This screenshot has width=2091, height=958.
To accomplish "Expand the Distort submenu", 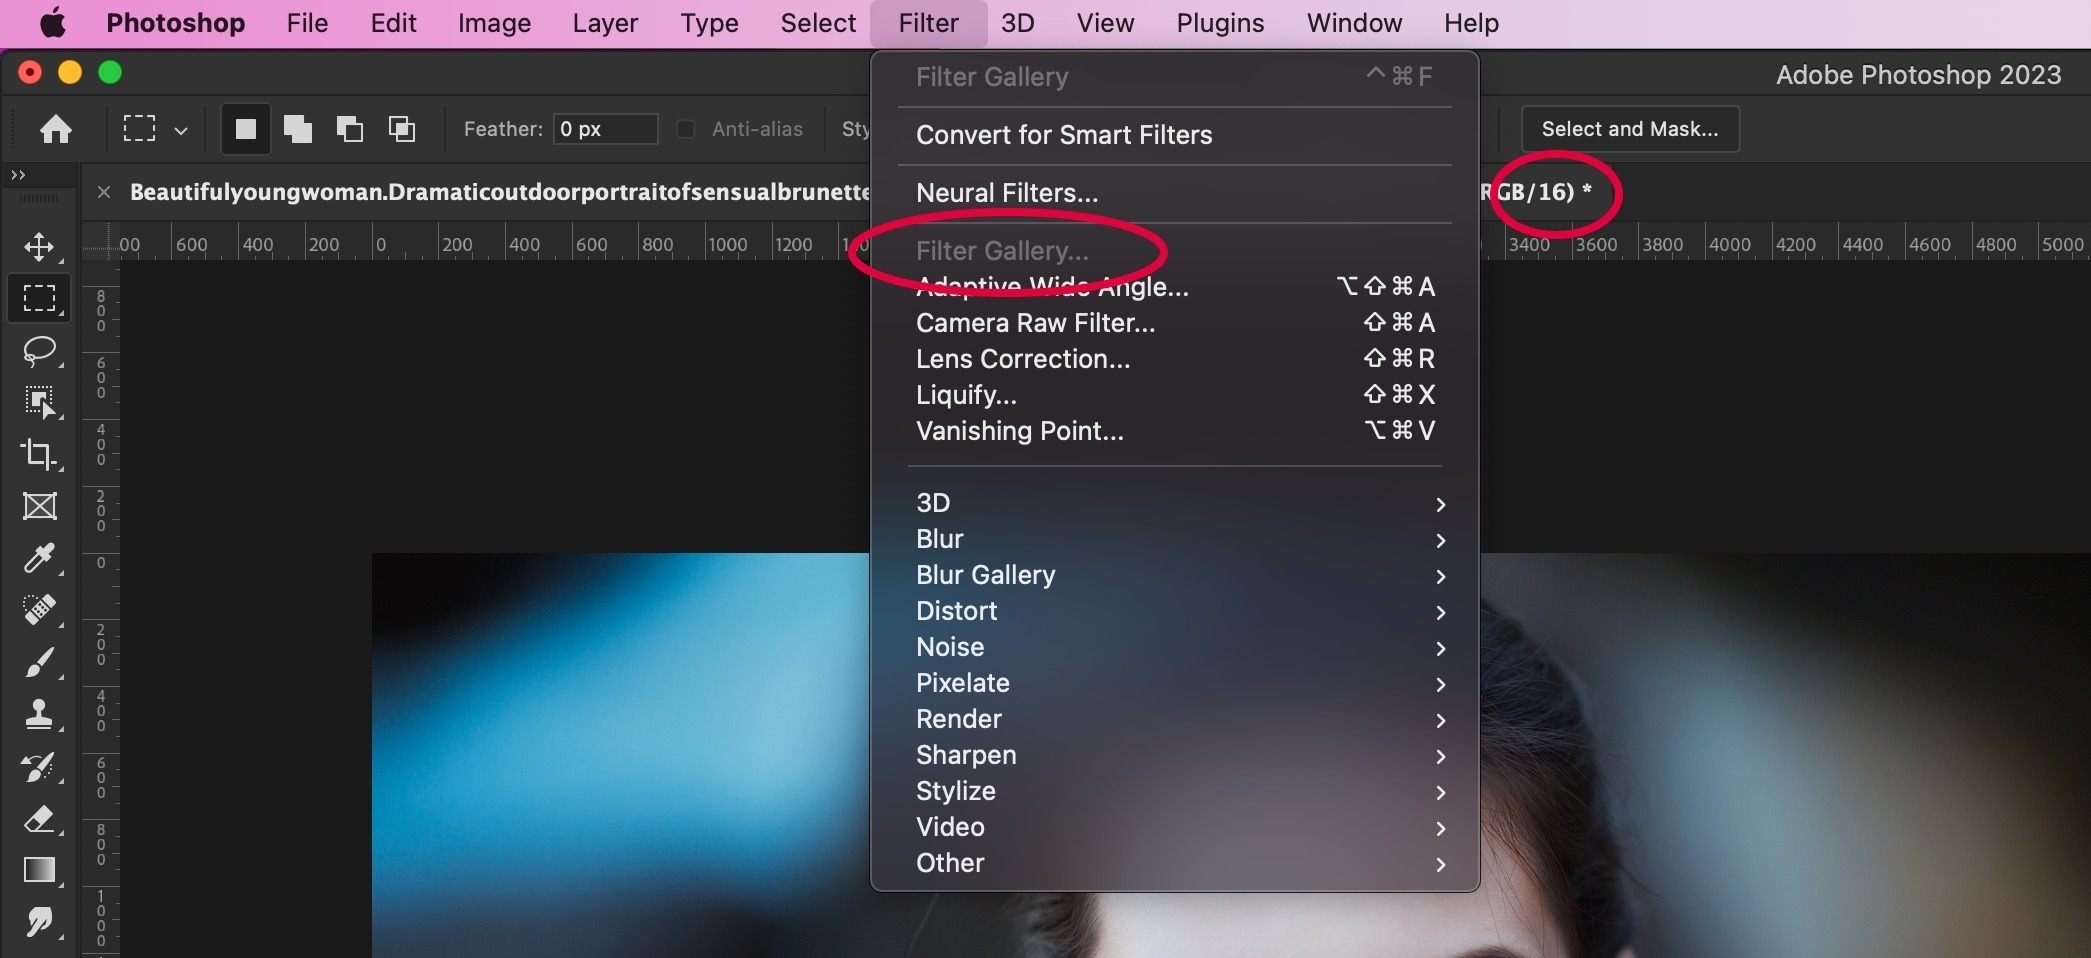I will point(1176,611).
